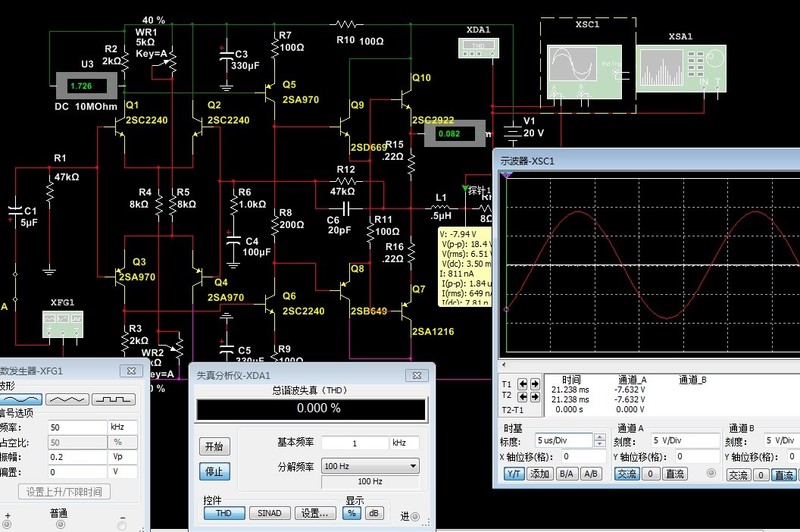Choose the square waveform button
Image resolution: width=800 pixels, height=532 pixels.
[x=112, y=398]
